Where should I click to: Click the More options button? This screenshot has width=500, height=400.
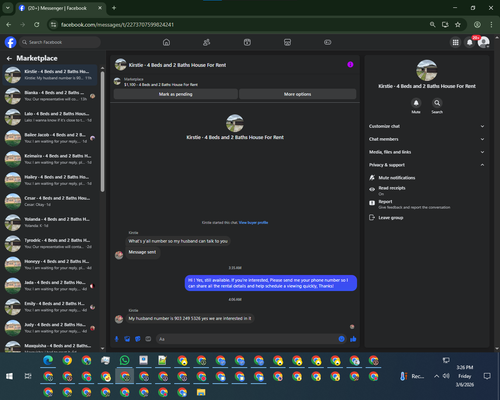297,94
